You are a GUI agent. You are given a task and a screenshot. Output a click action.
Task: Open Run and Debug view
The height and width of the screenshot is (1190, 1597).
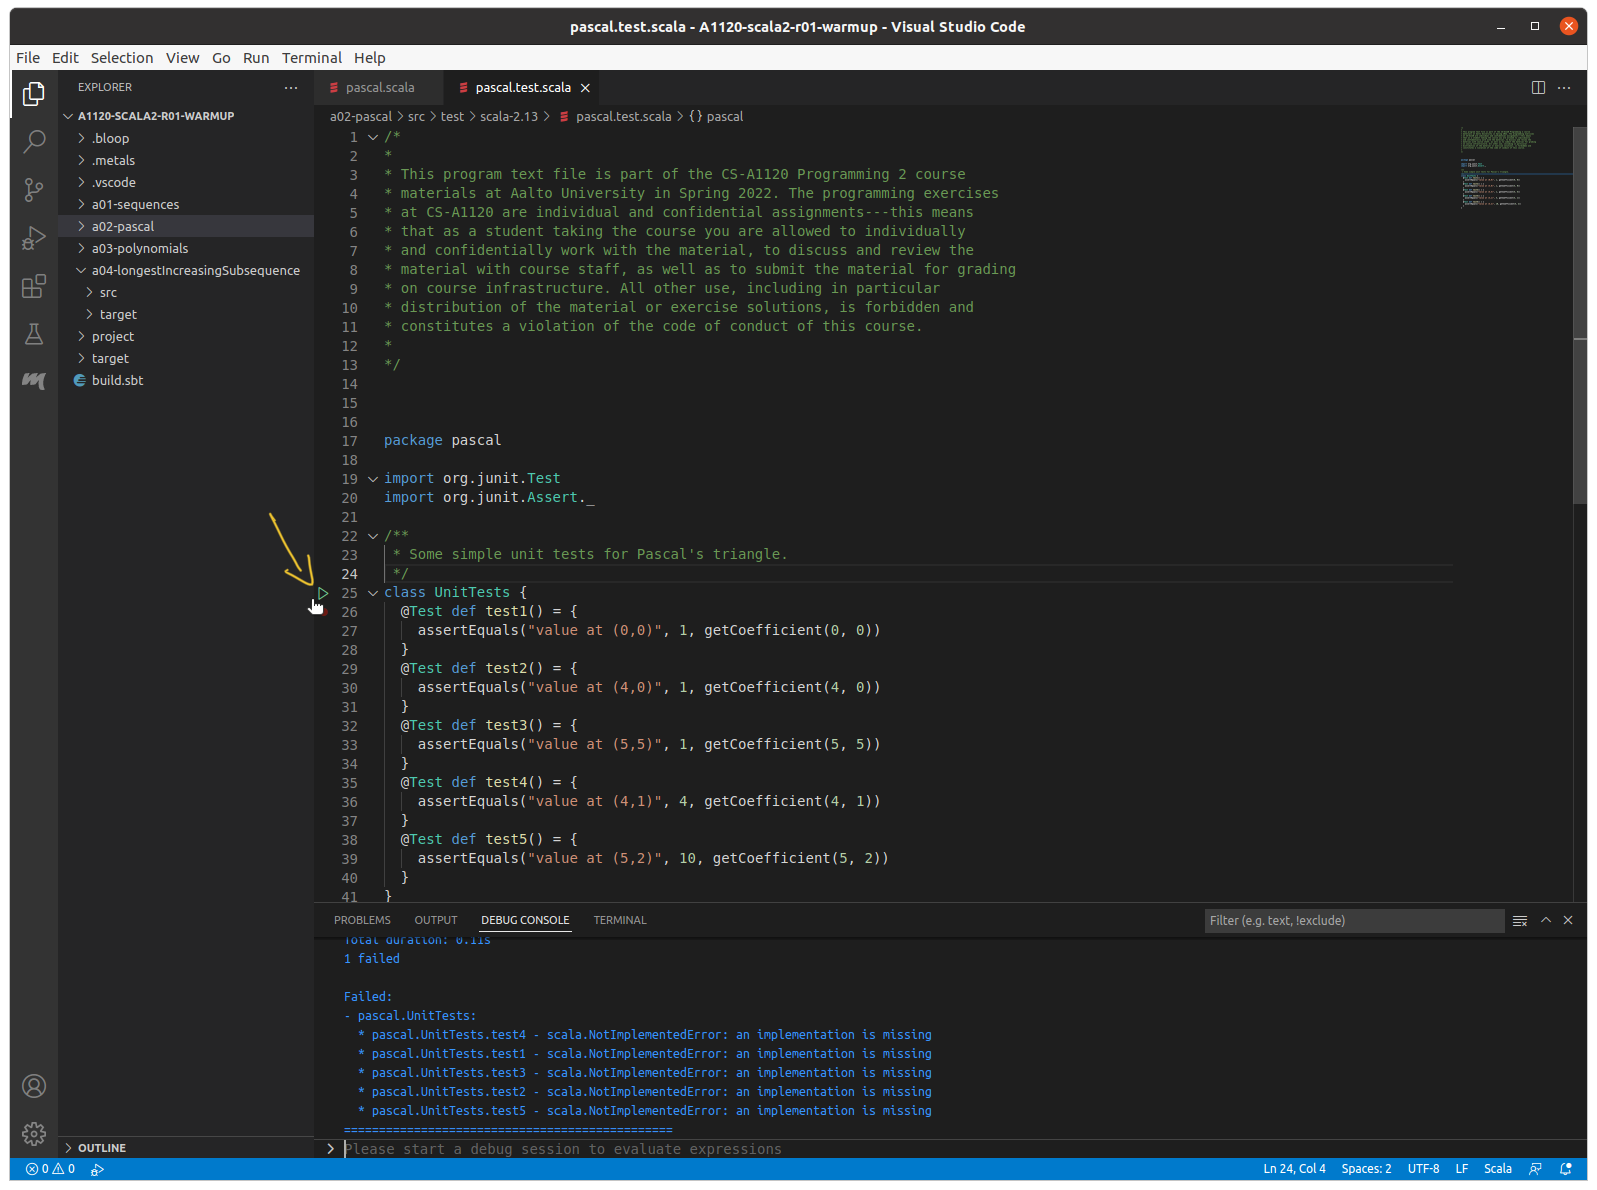[34, 238]
